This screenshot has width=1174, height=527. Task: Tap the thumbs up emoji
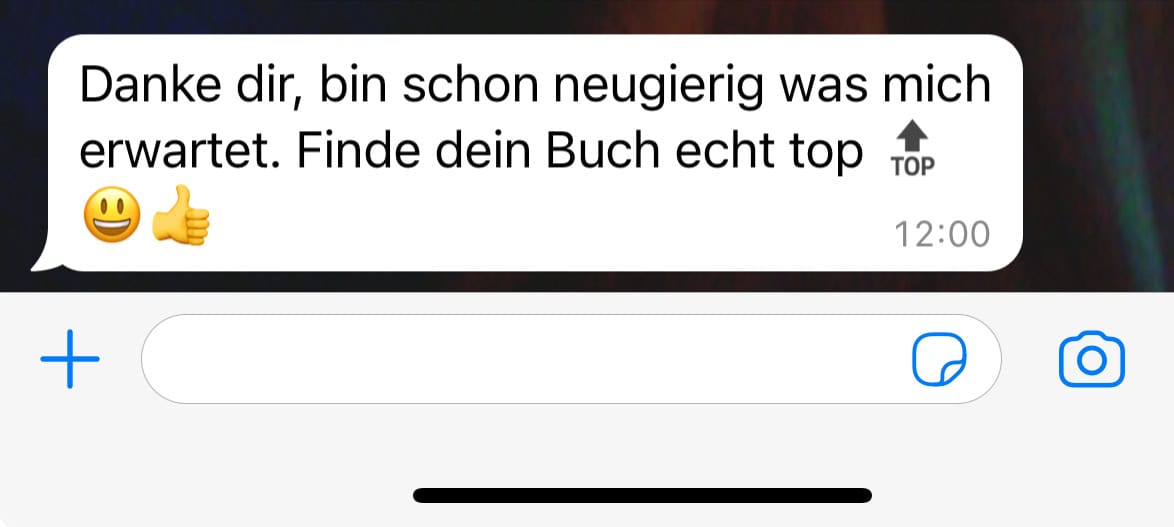[180, 215]
